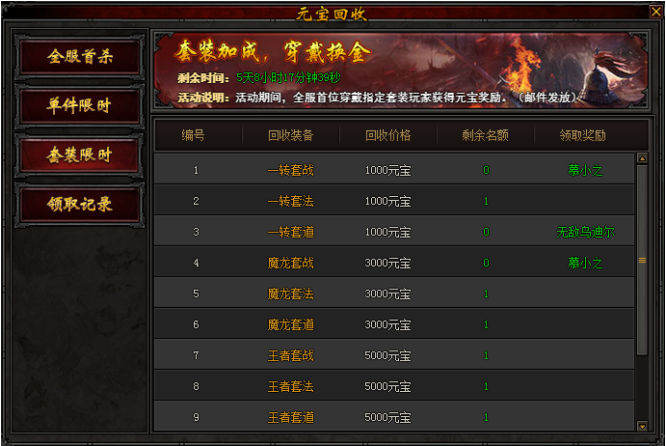666x446 pixels.
Task: Click the 一转套战 equipment entry
Action: click(291, 170)
